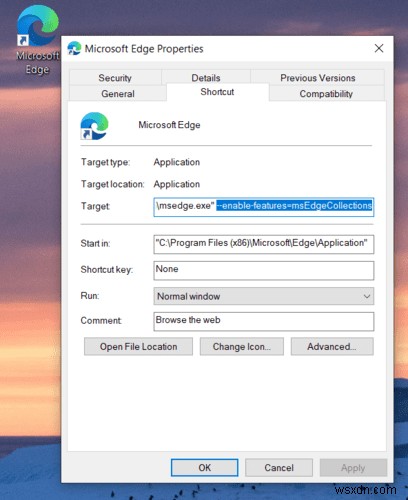
Task: Click the Open File Location button
Action: click(138, 347)
